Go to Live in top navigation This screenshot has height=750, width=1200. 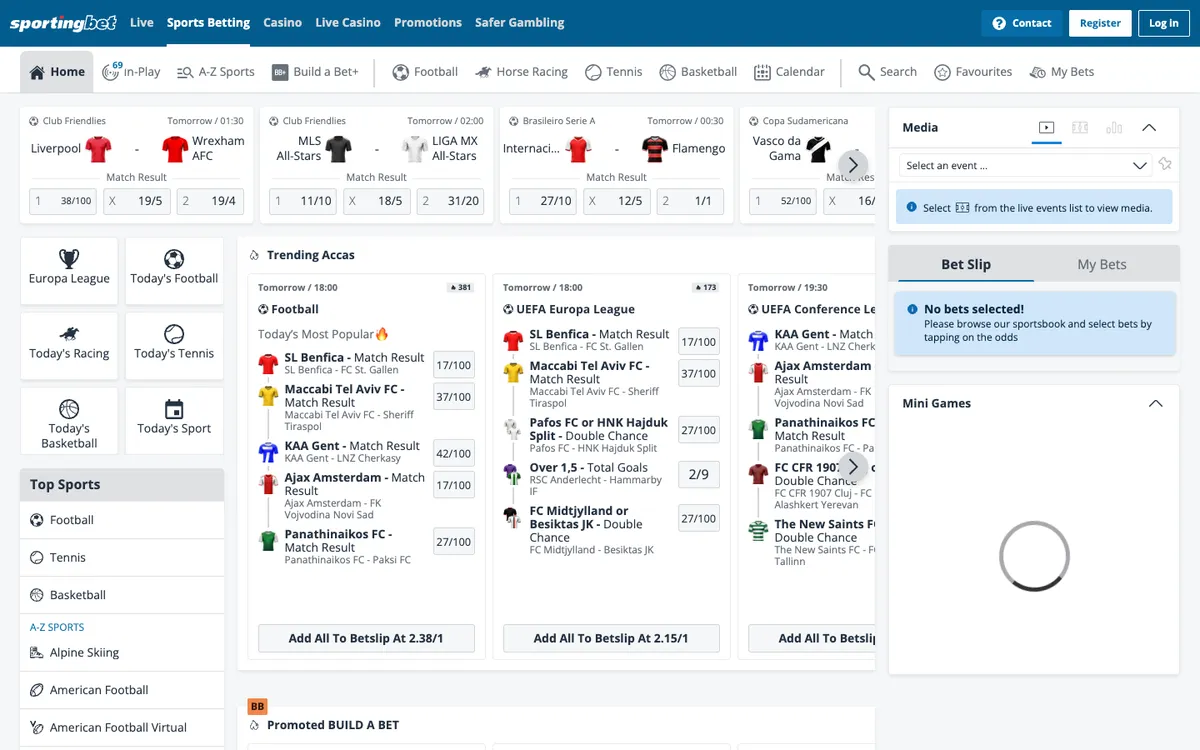click(x=142, y=22)
